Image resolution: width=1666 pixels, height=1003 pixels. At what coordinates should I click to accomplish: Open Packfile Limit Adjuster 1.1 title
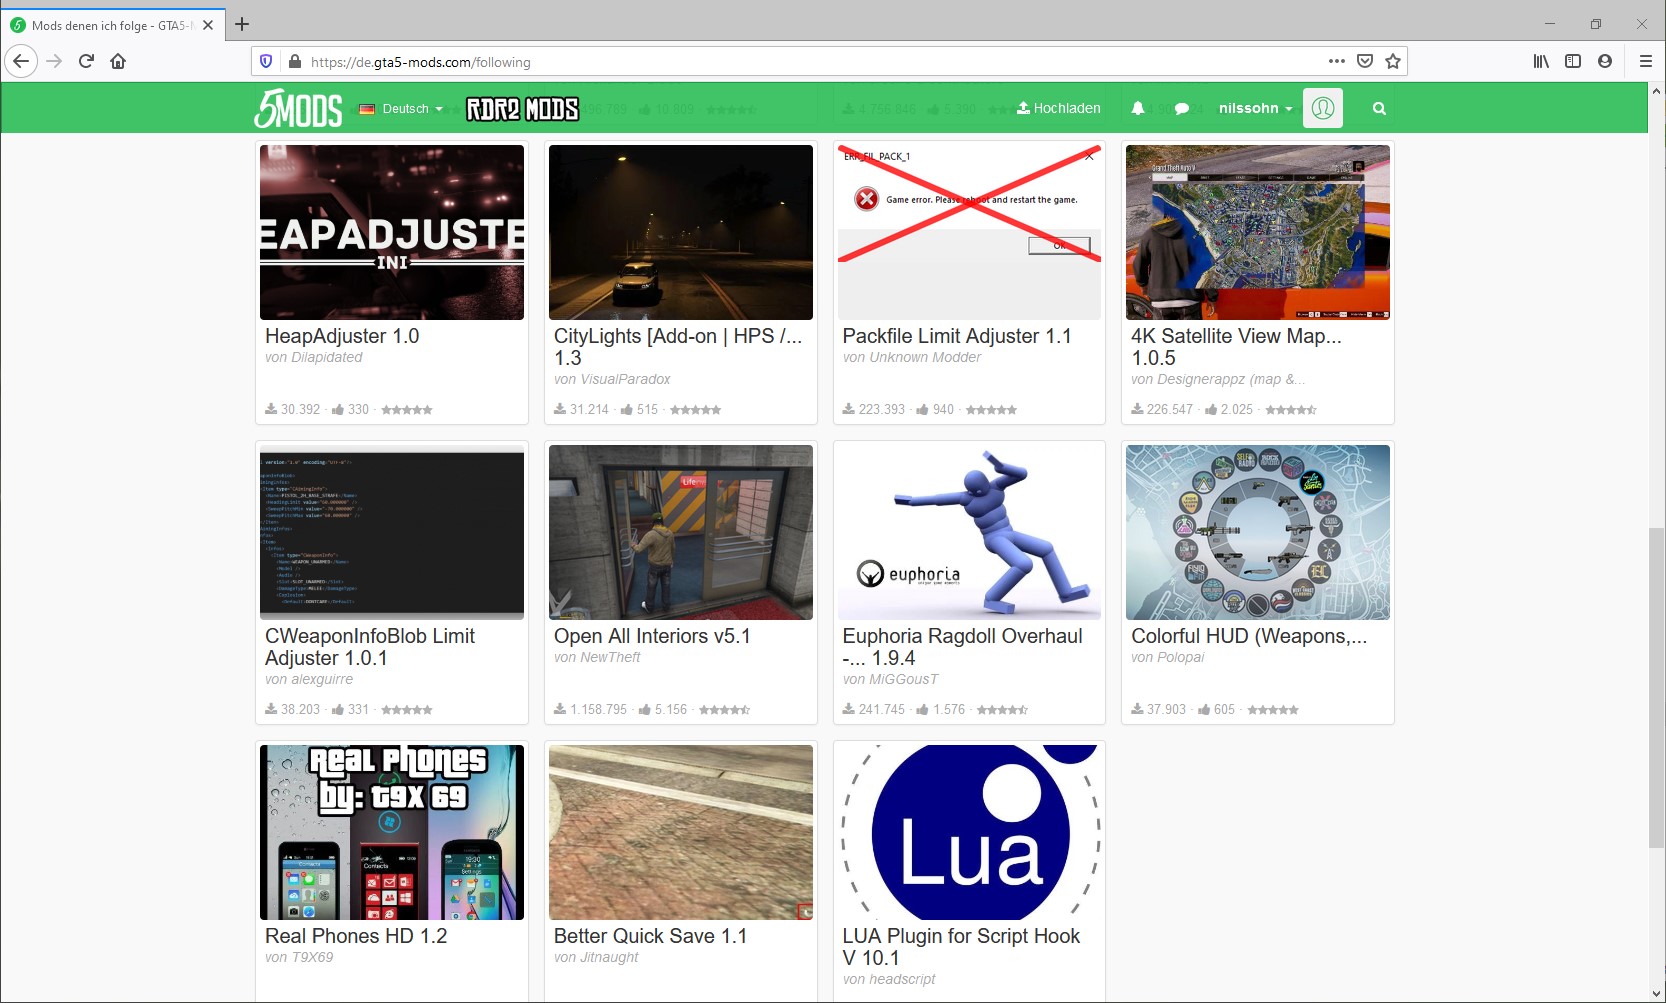(x=957, y=336)
